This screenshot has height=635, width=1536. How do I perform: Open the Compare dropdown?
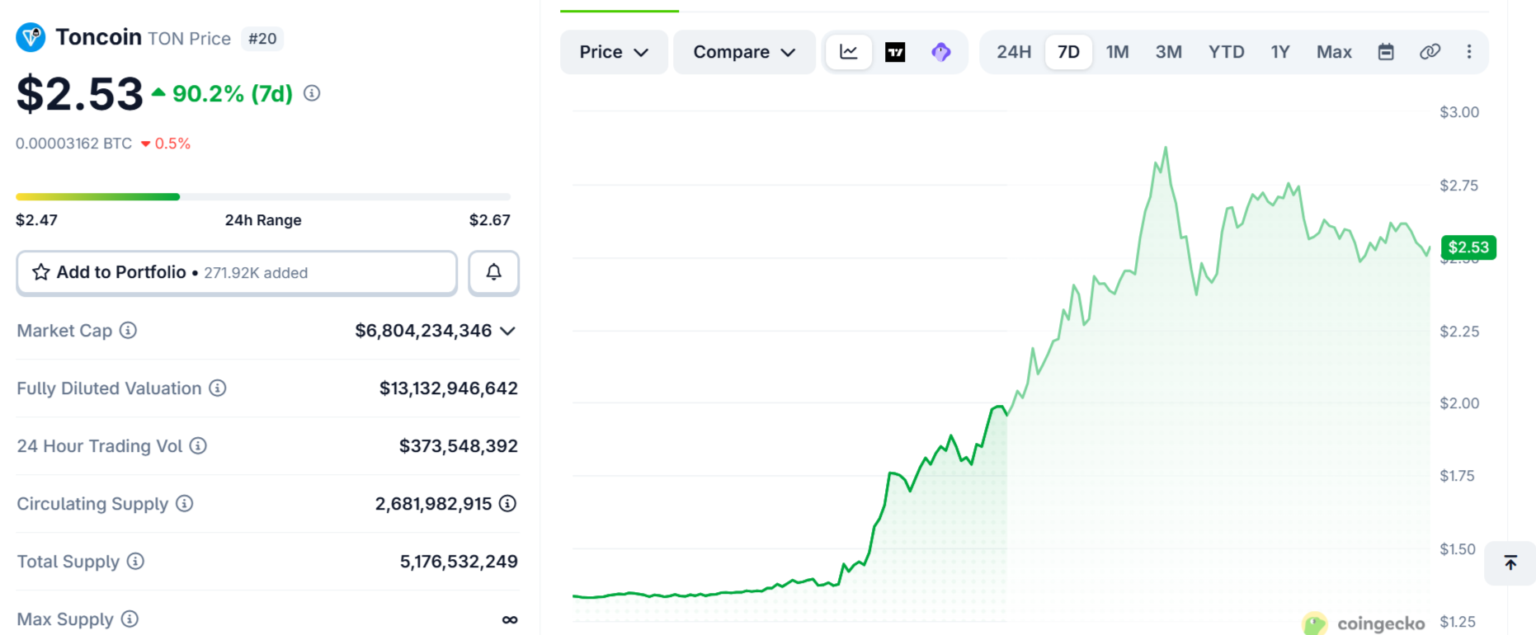[744, 52]
